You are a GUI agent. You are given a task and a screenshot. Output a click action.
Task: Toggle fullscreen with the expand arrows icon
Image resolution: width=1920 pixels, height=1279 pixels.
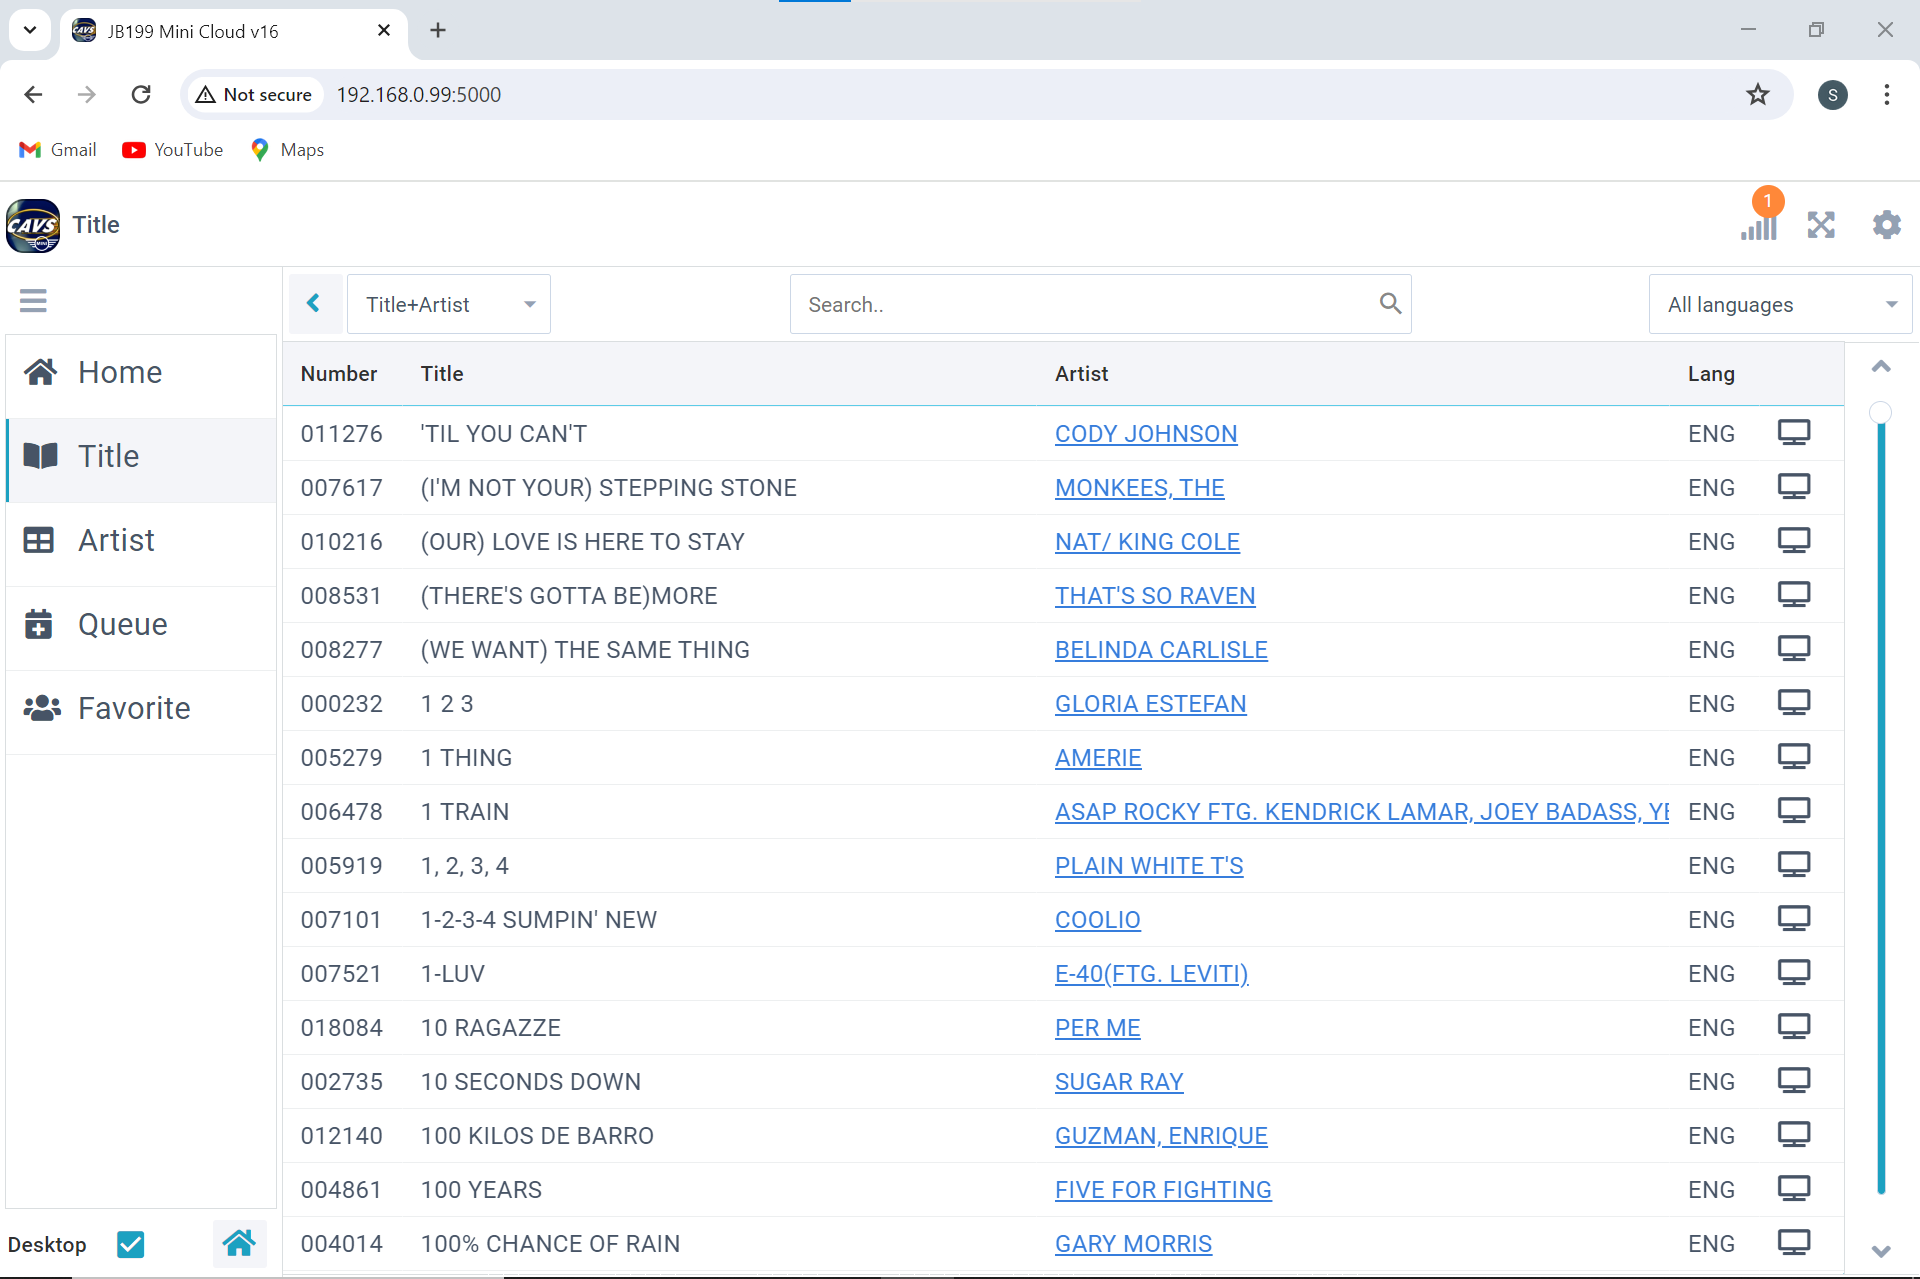tap(1821, 224)
